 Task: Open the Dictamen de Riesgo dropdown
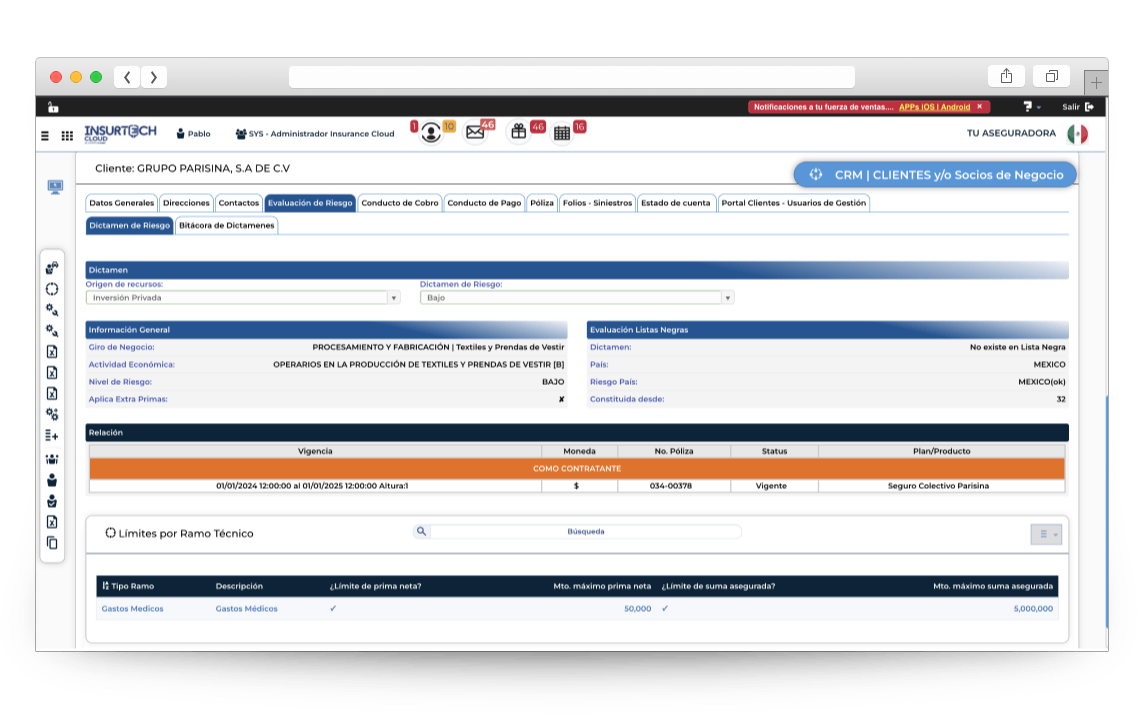tap(727, 298)
